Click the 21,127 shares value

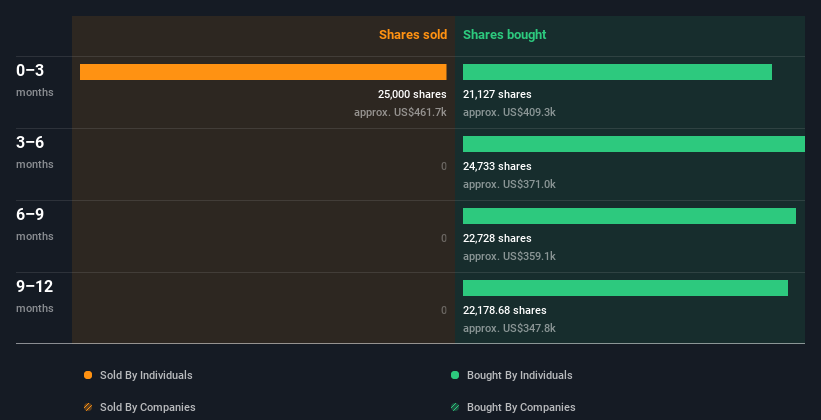[x=497, y=94]
